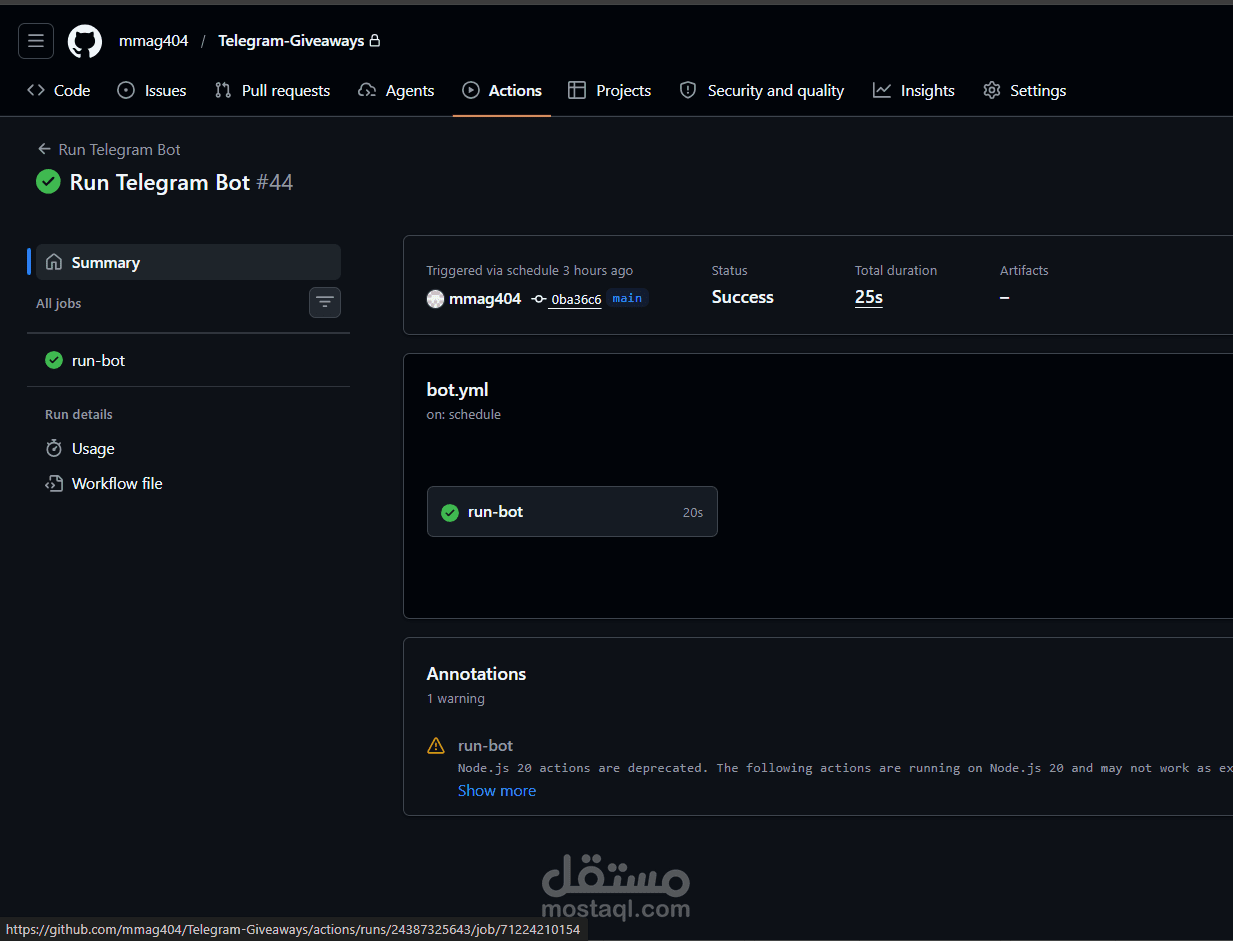Viewport: 1233px width, 941px height.
Task: Click the filter jobs button
Action: click(x=325, y=302)
